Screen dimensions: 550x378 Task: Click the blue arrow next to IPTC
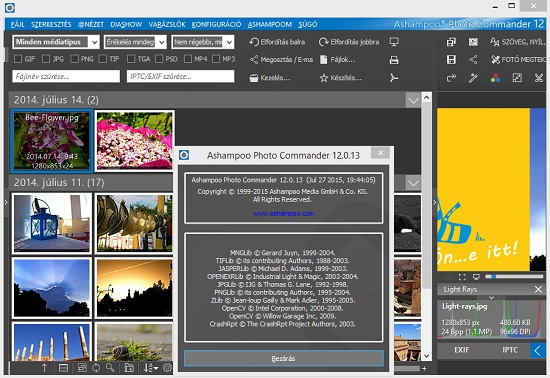537,350
